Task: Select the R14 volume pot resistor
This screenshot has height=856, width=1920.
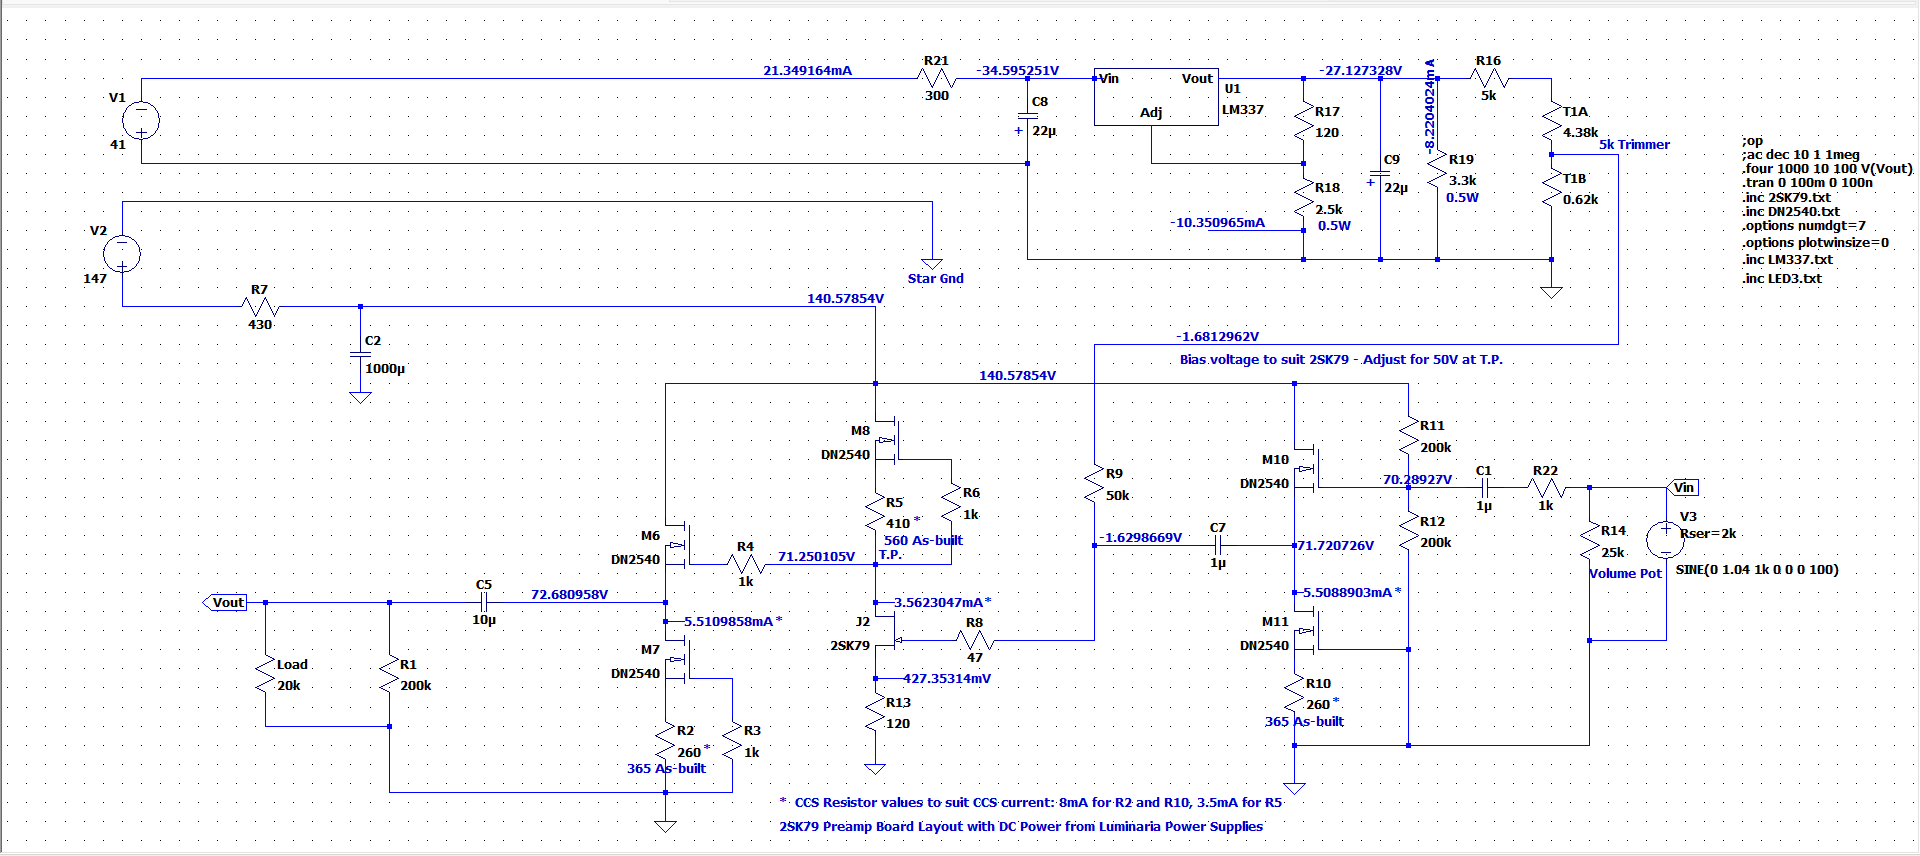Action: pos(1590,540)
